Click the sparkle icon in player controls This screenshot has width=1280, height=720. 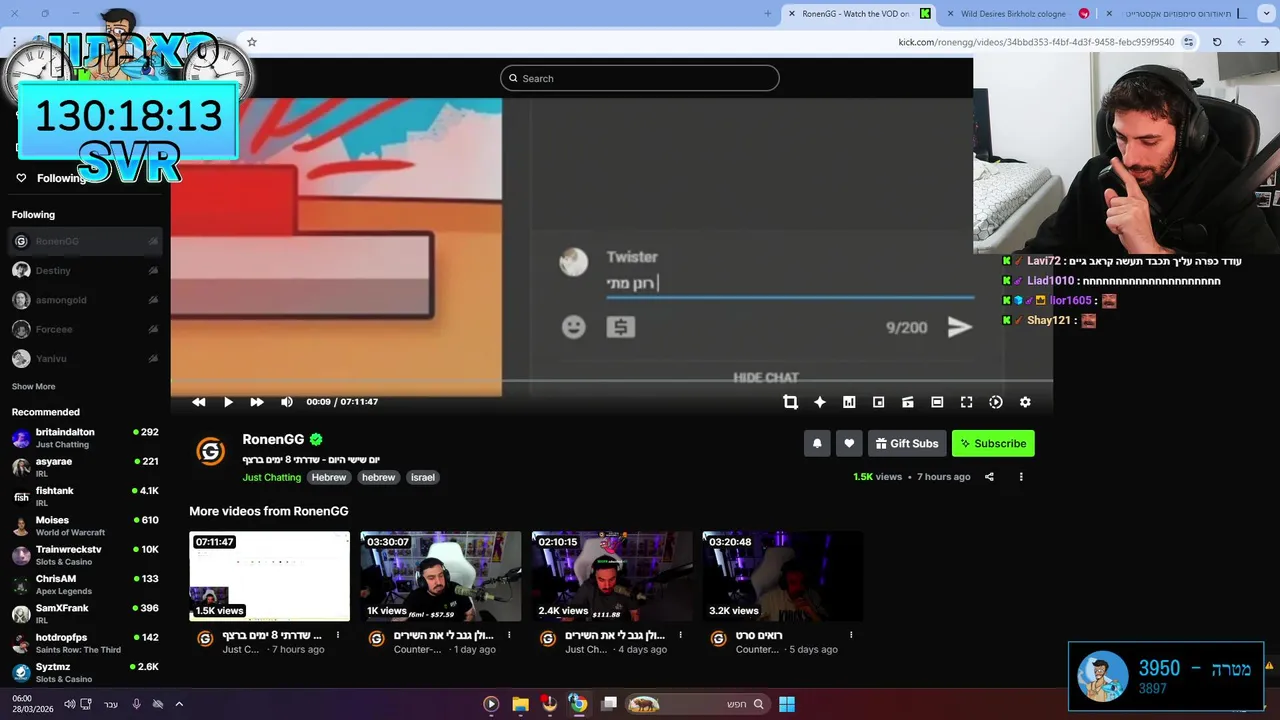820,402
